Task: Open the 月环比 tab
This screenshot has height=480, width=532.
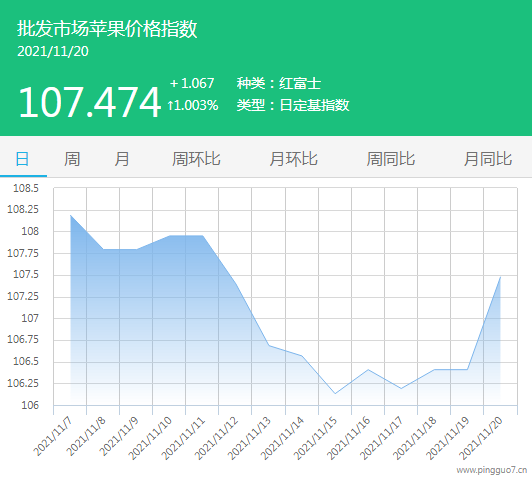Action: point(293,159)
